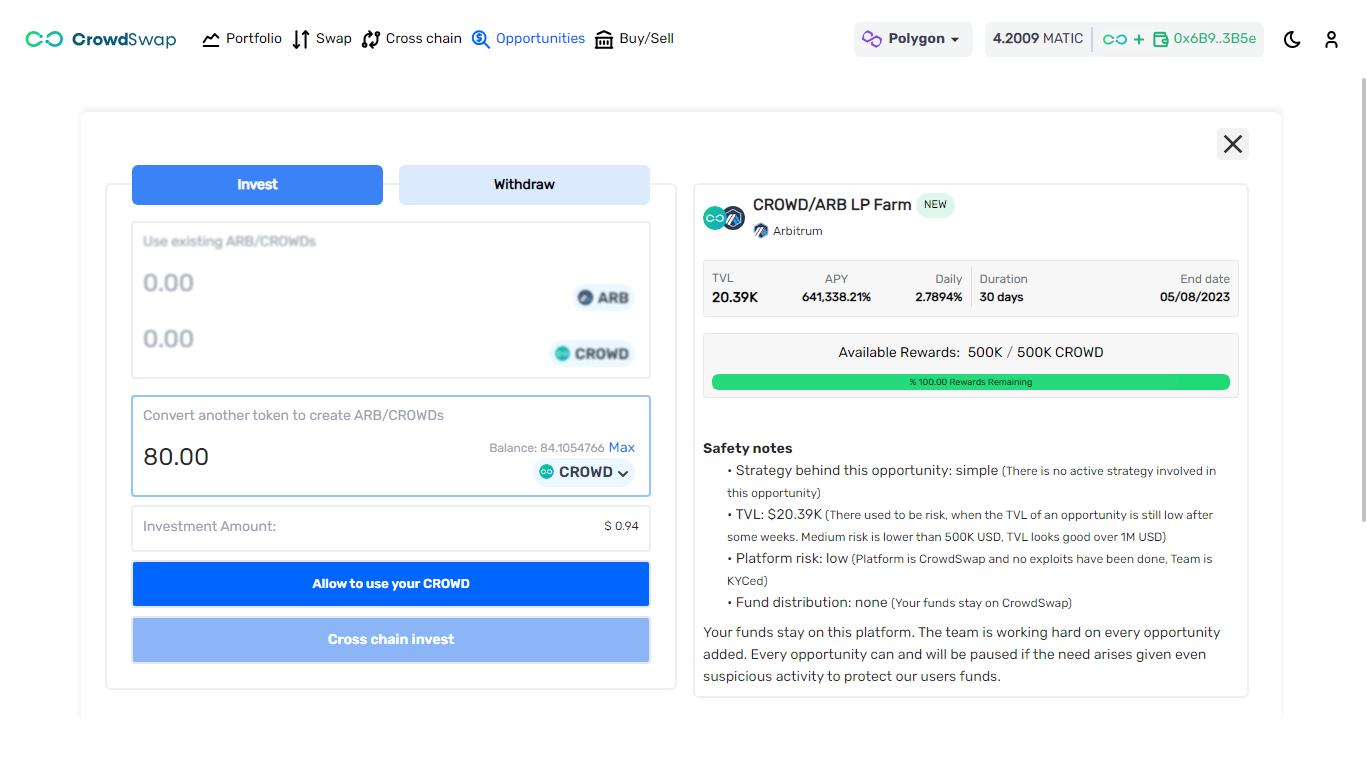Image resolution: width=1366 pixels, height=768 pixels.
Task: Open the Buy/Sell page
Action: point(634,39)
